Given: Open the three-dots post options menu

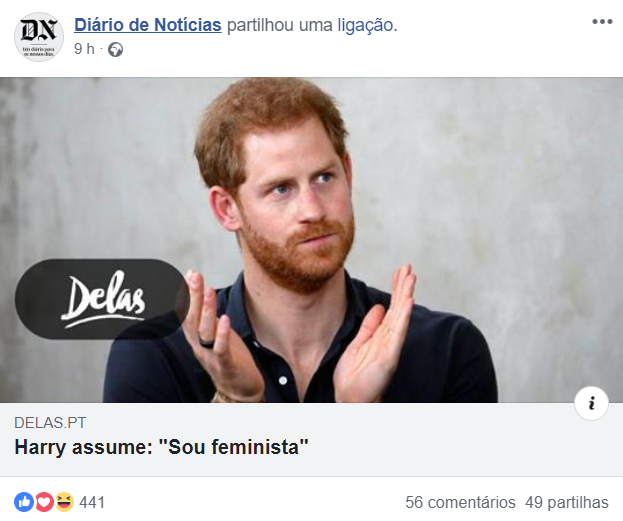Looking at the screenshot, I should pos(602,21).
